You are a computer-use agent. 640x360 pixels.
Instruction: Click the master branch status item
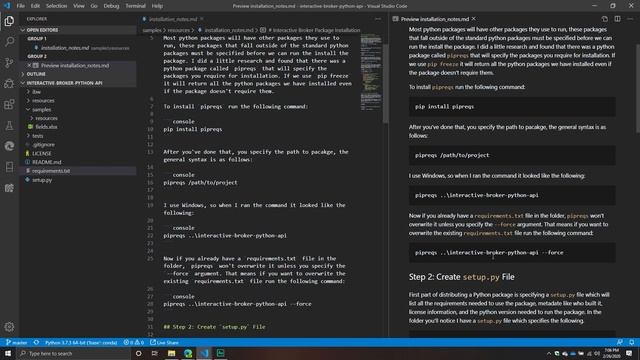click(16, 342)
